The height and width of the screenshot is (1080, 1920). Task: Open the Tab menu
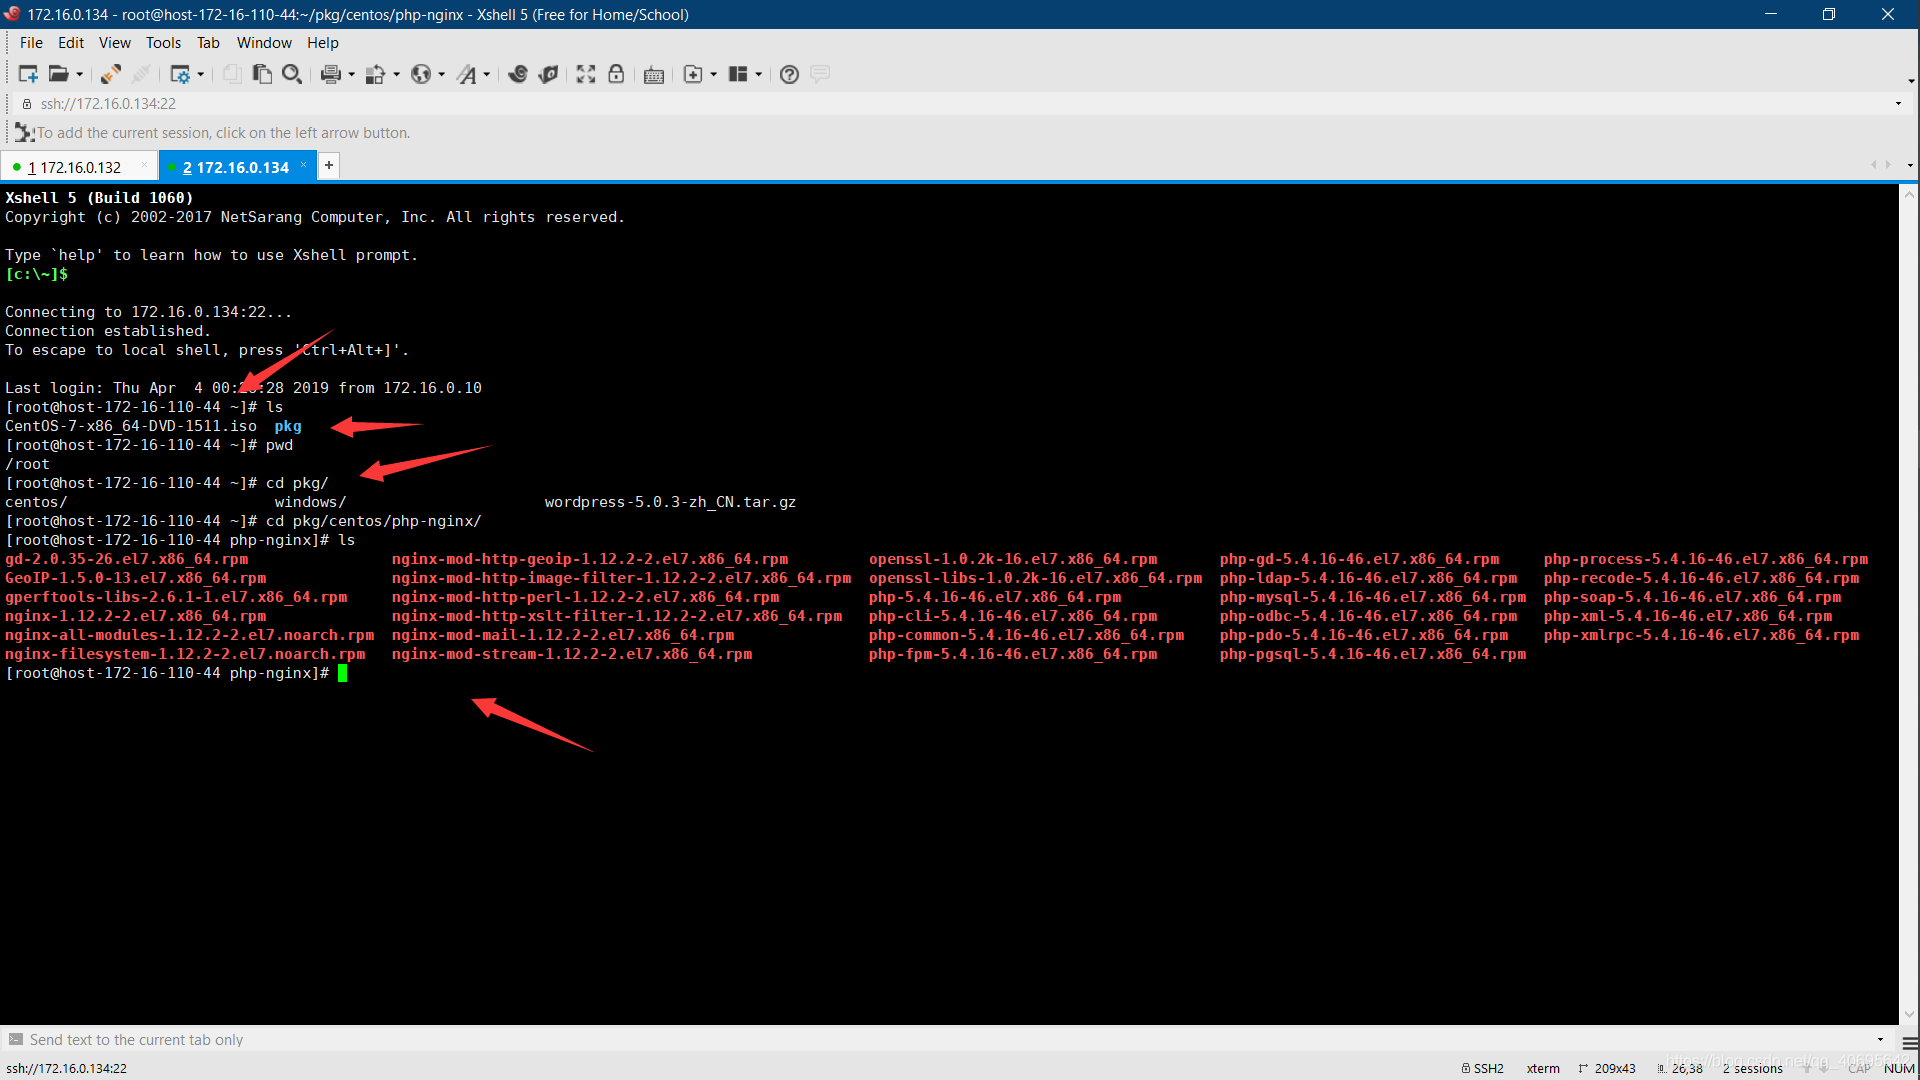(208, 43)
